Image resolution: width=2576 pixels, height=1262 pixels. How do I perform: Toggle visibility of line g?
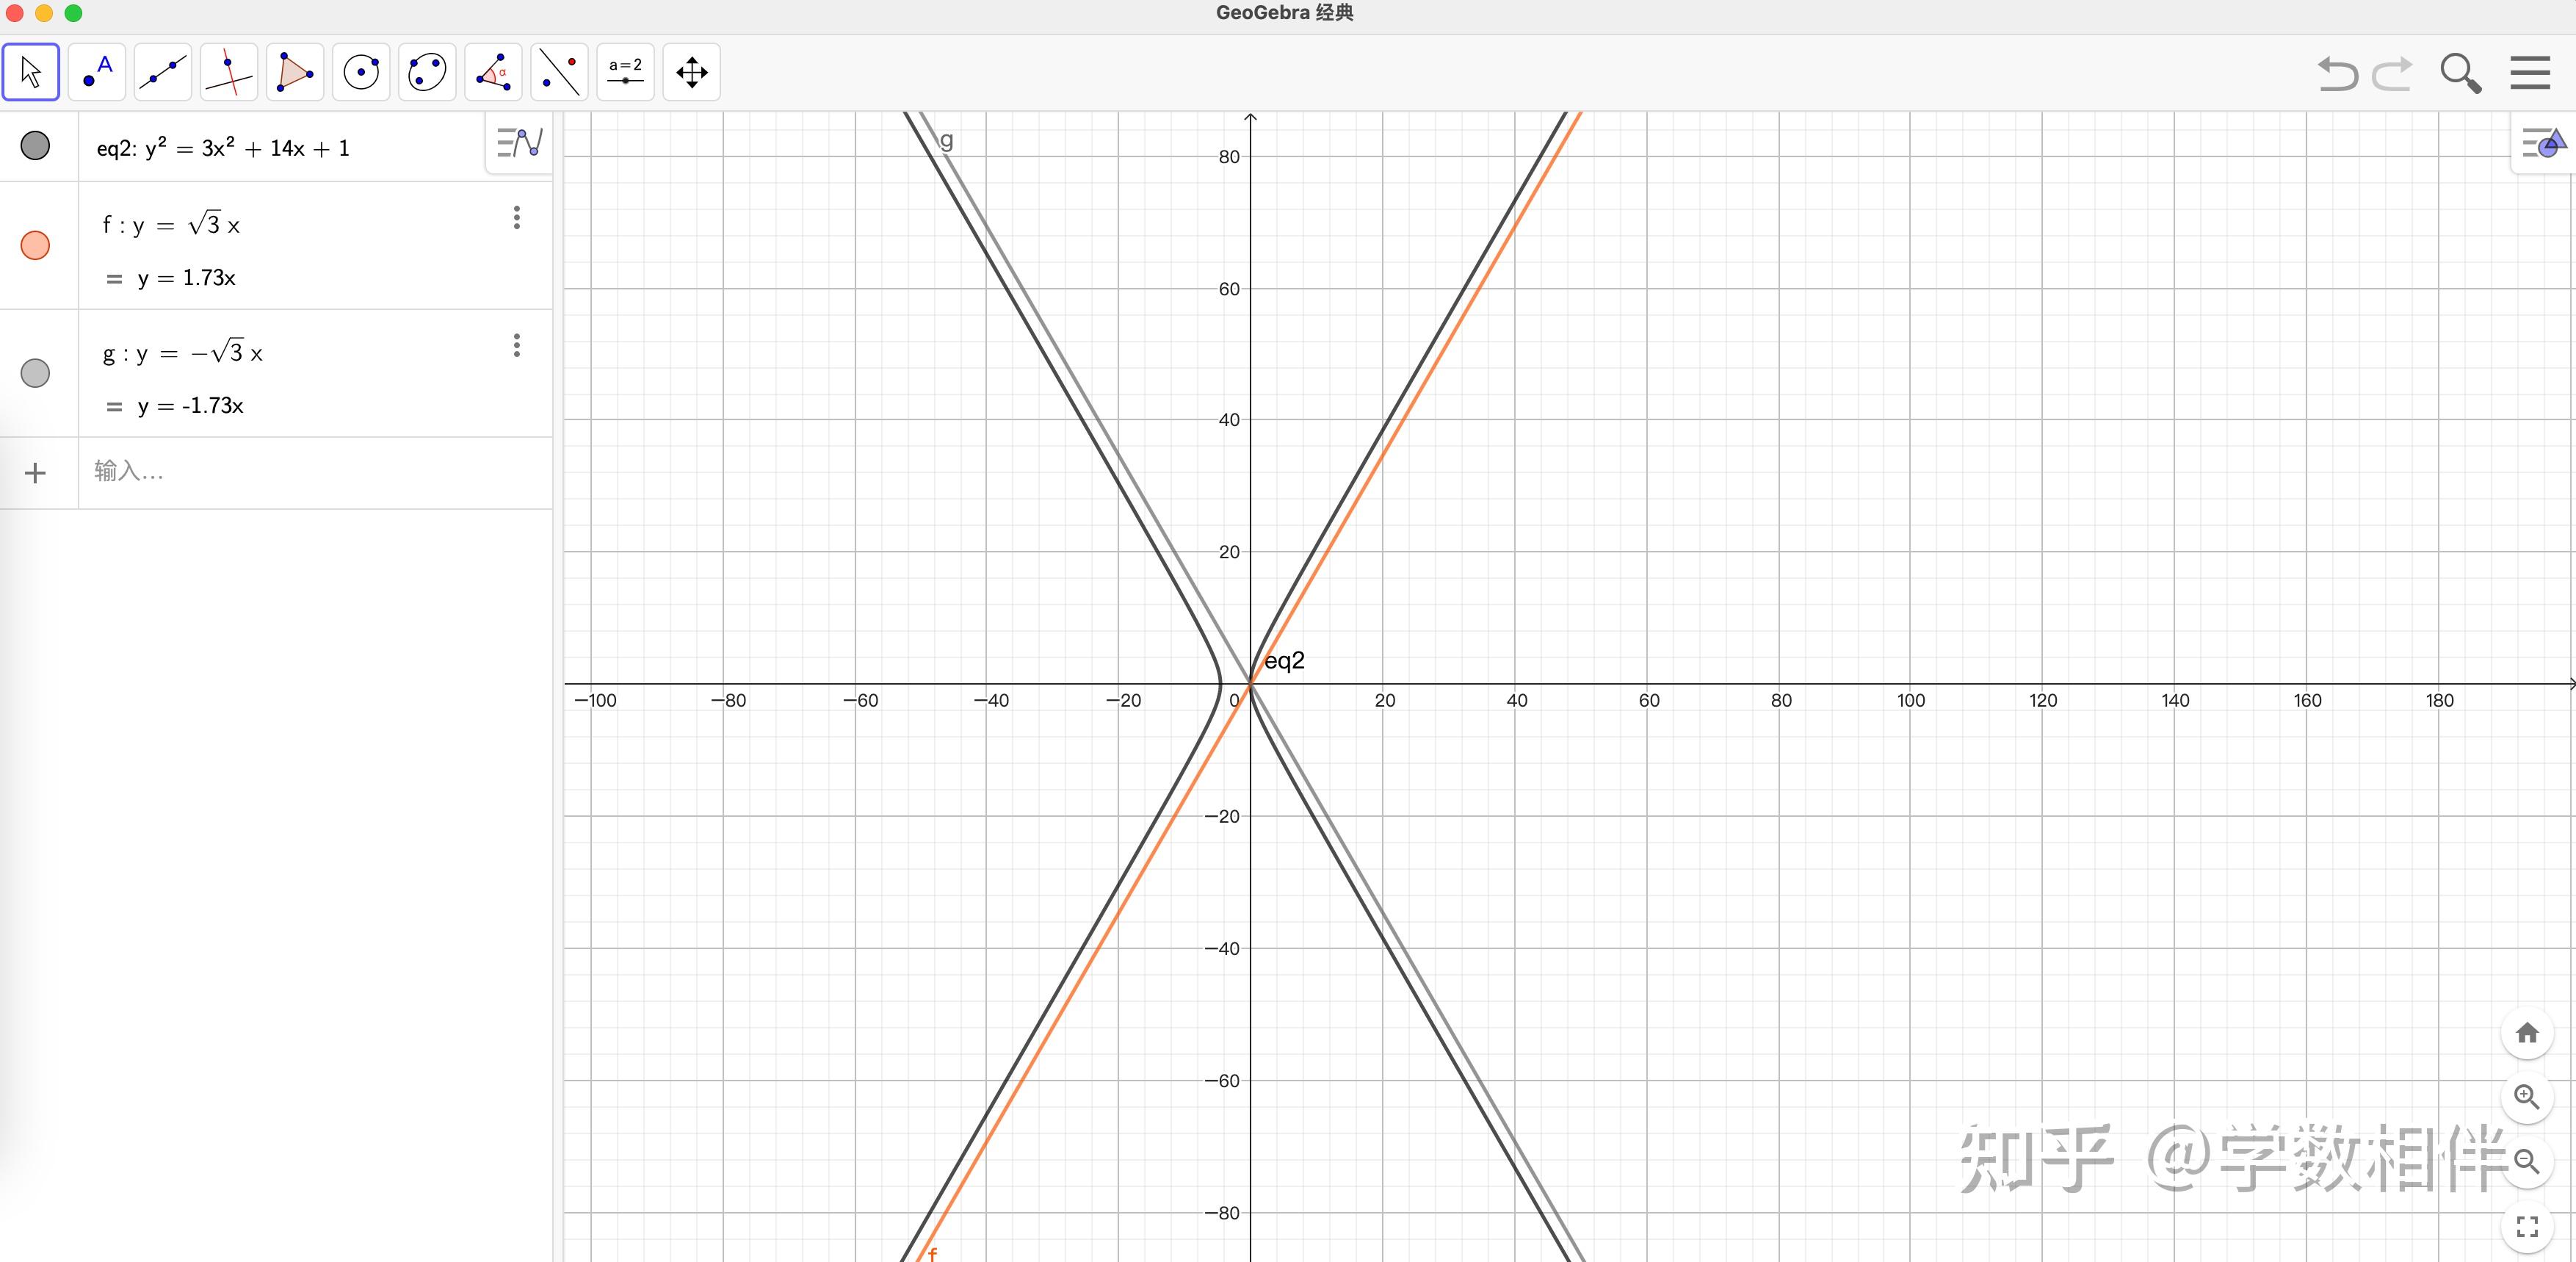point(35,374)
